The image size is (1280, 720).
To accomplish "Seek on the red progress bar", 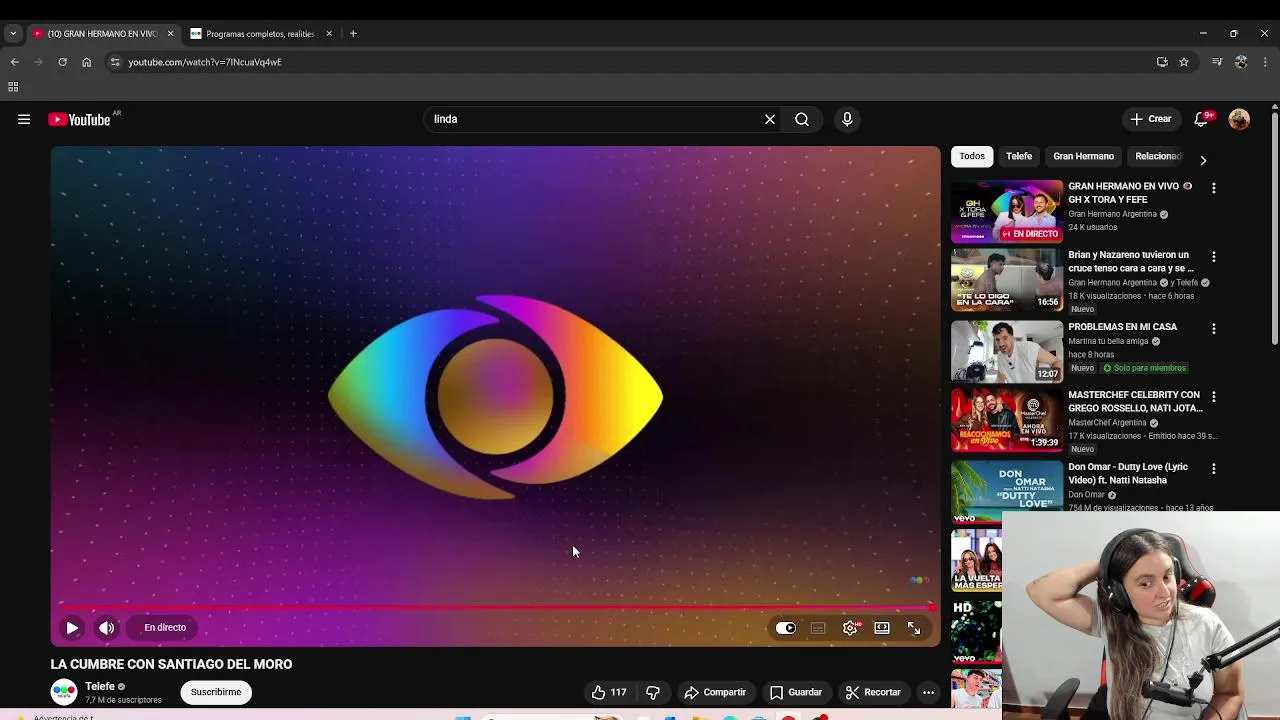I will (x=495, y=606).
